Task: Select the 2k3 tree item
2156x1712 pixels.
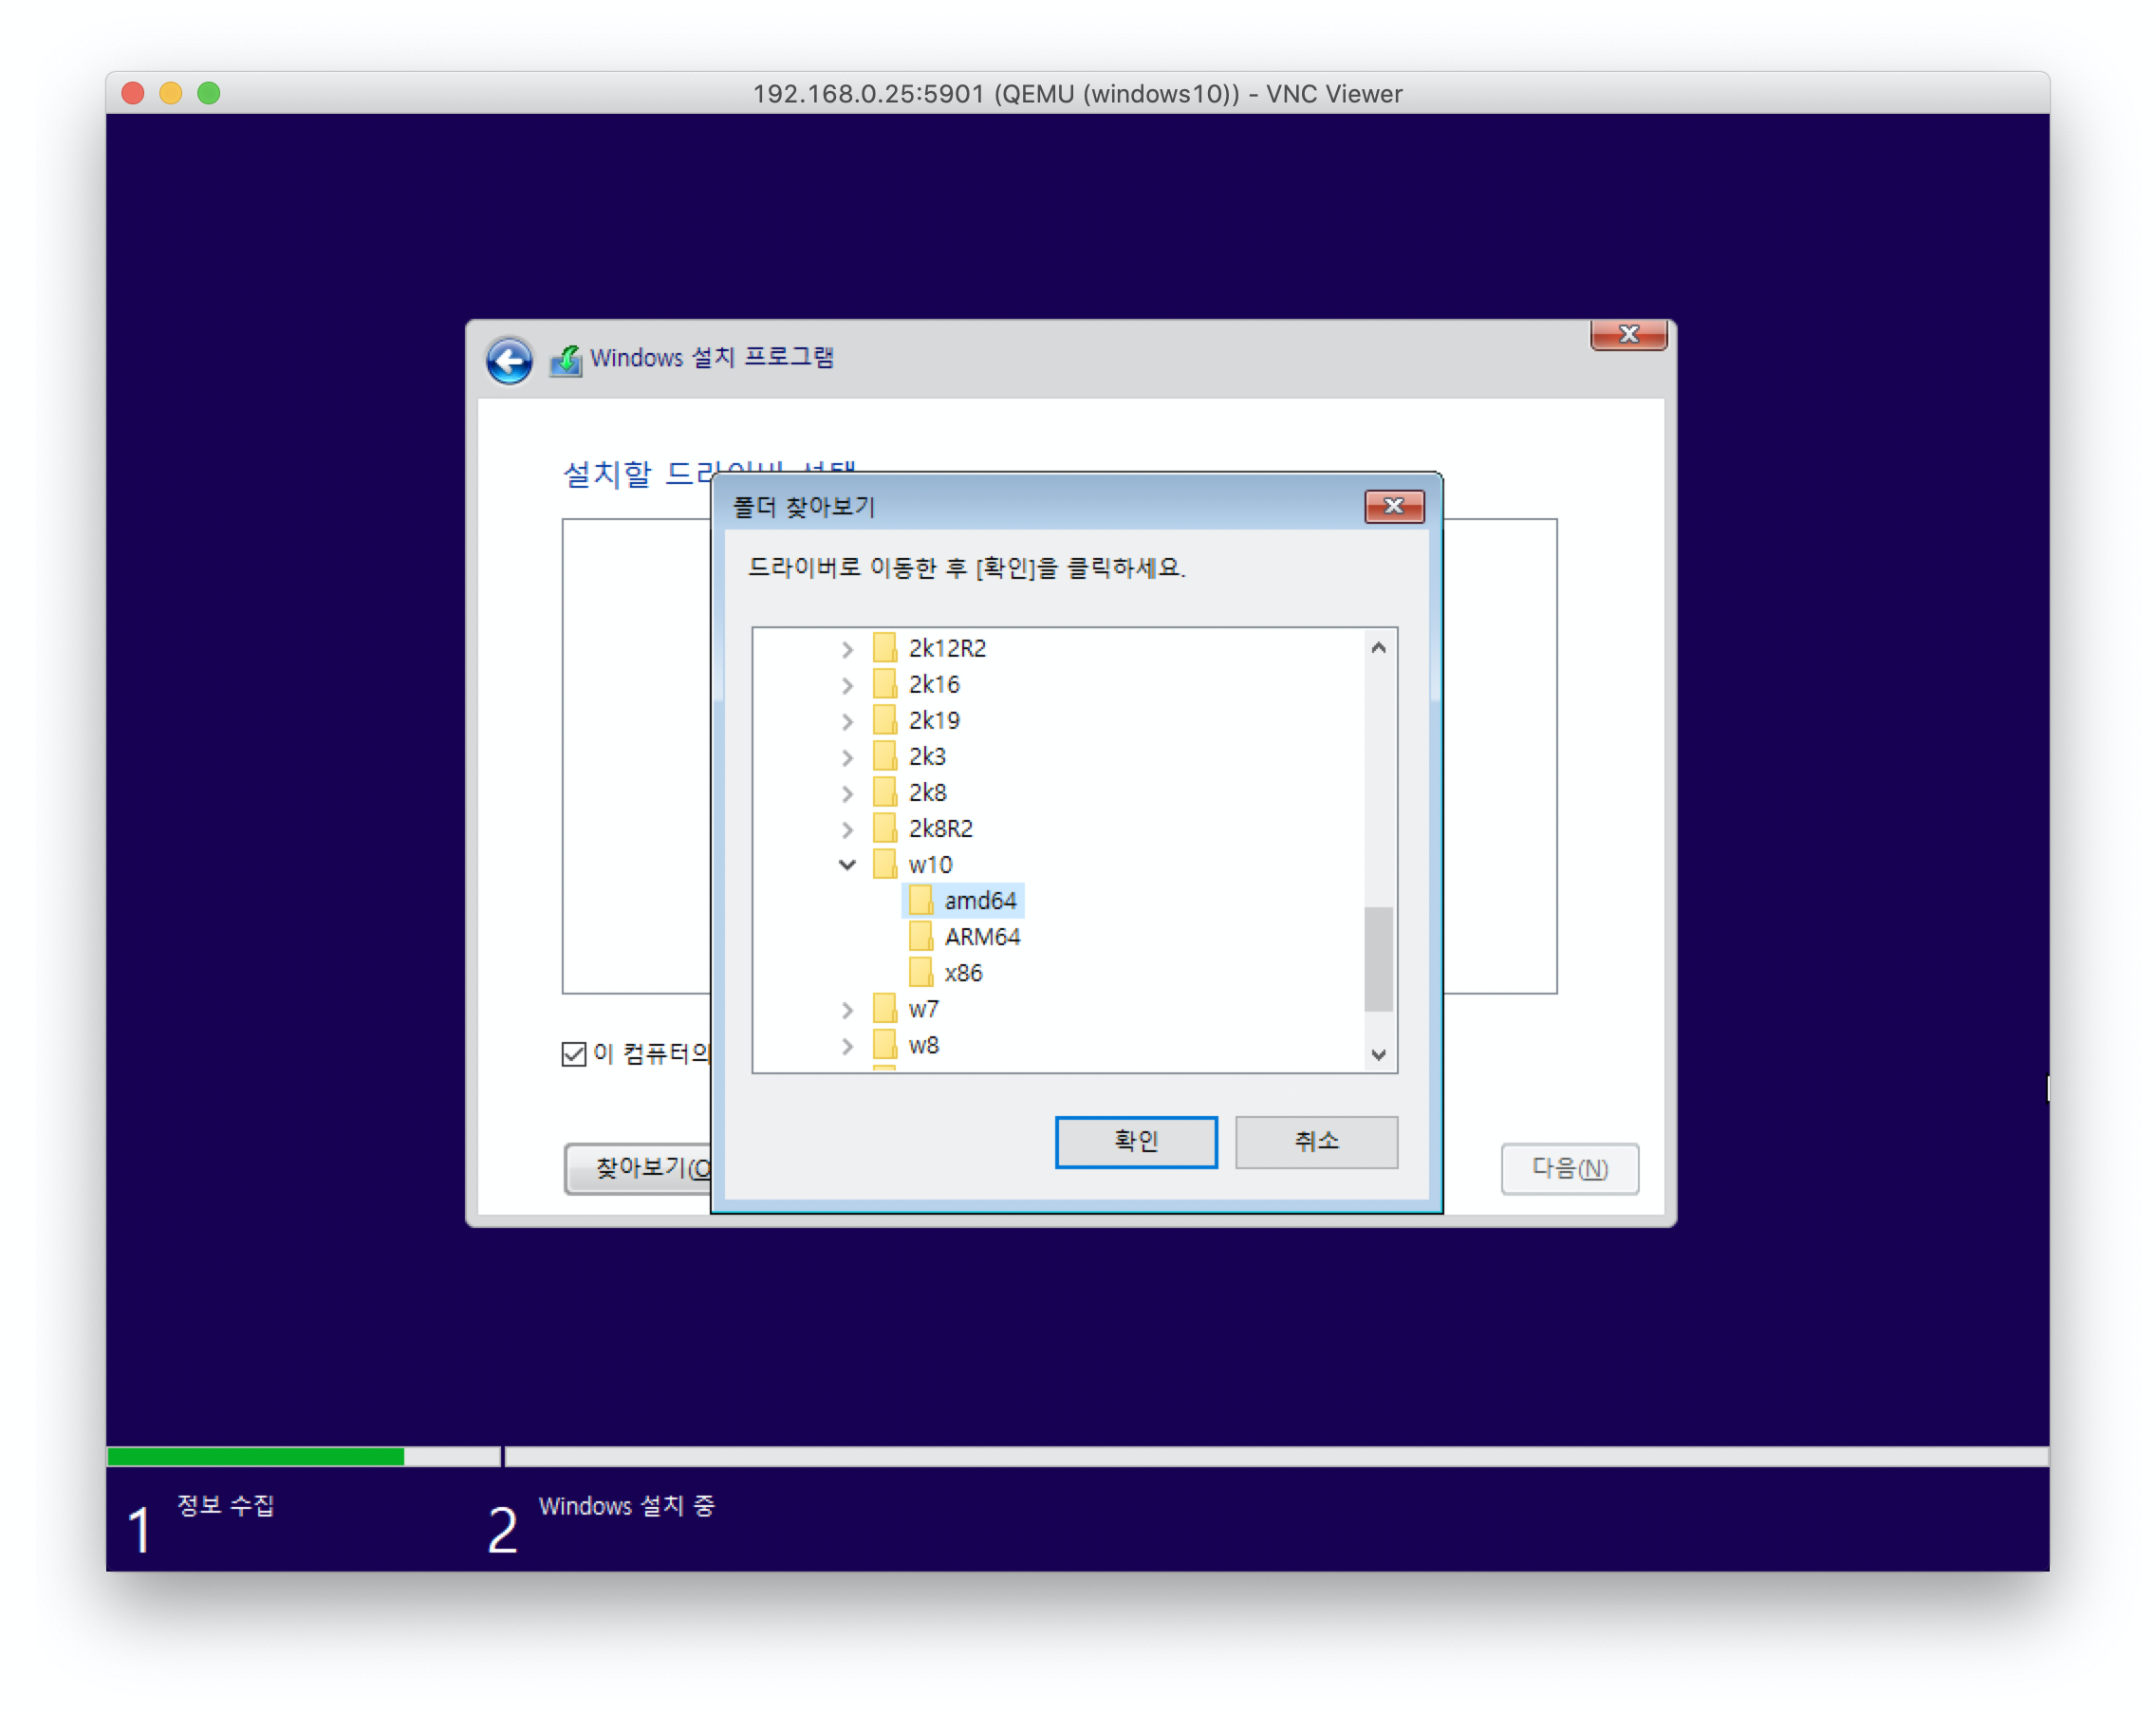Action: (x=926, y=756)
